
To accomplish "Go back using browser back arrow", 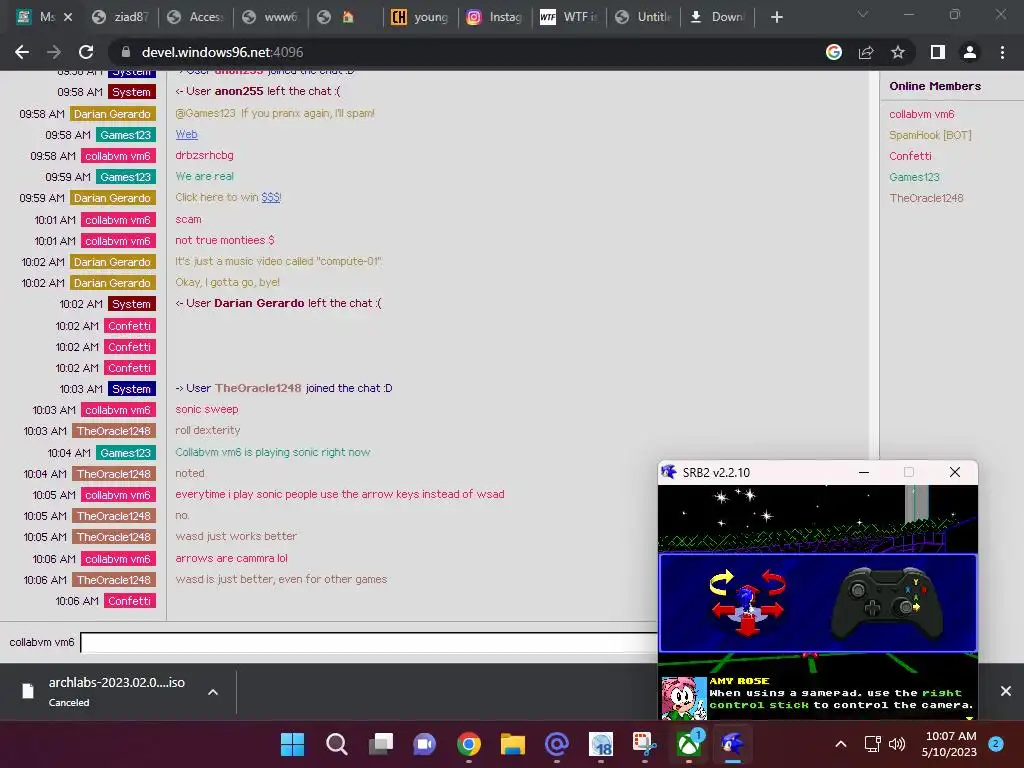I will 22,52.
